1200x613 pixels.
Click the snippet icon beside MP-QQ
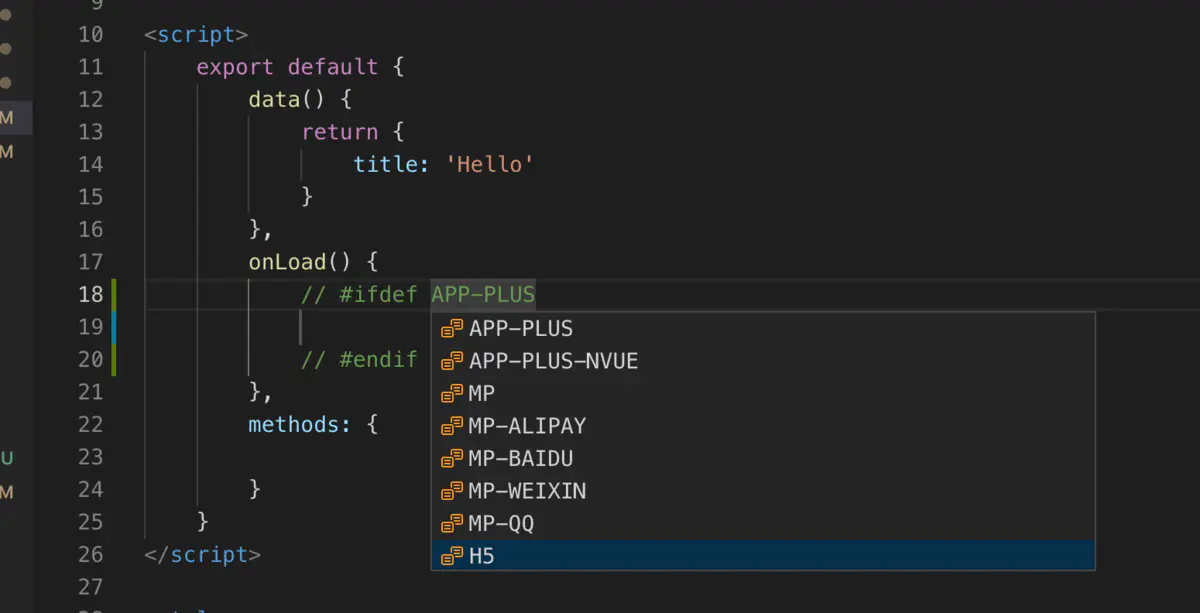452,524
